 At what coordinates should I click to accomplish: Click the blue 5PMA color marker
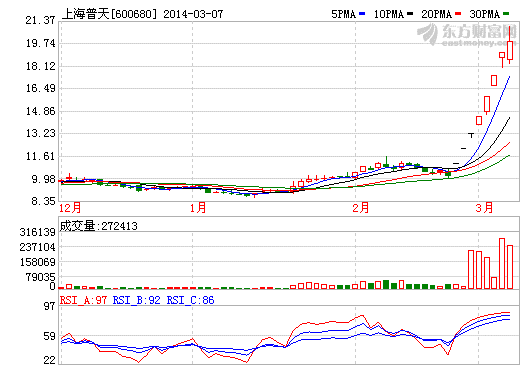pos(362,14)
